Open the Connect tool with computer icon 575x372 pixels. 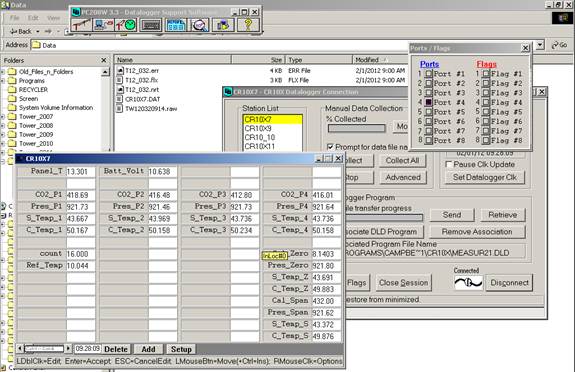(103, 25)
